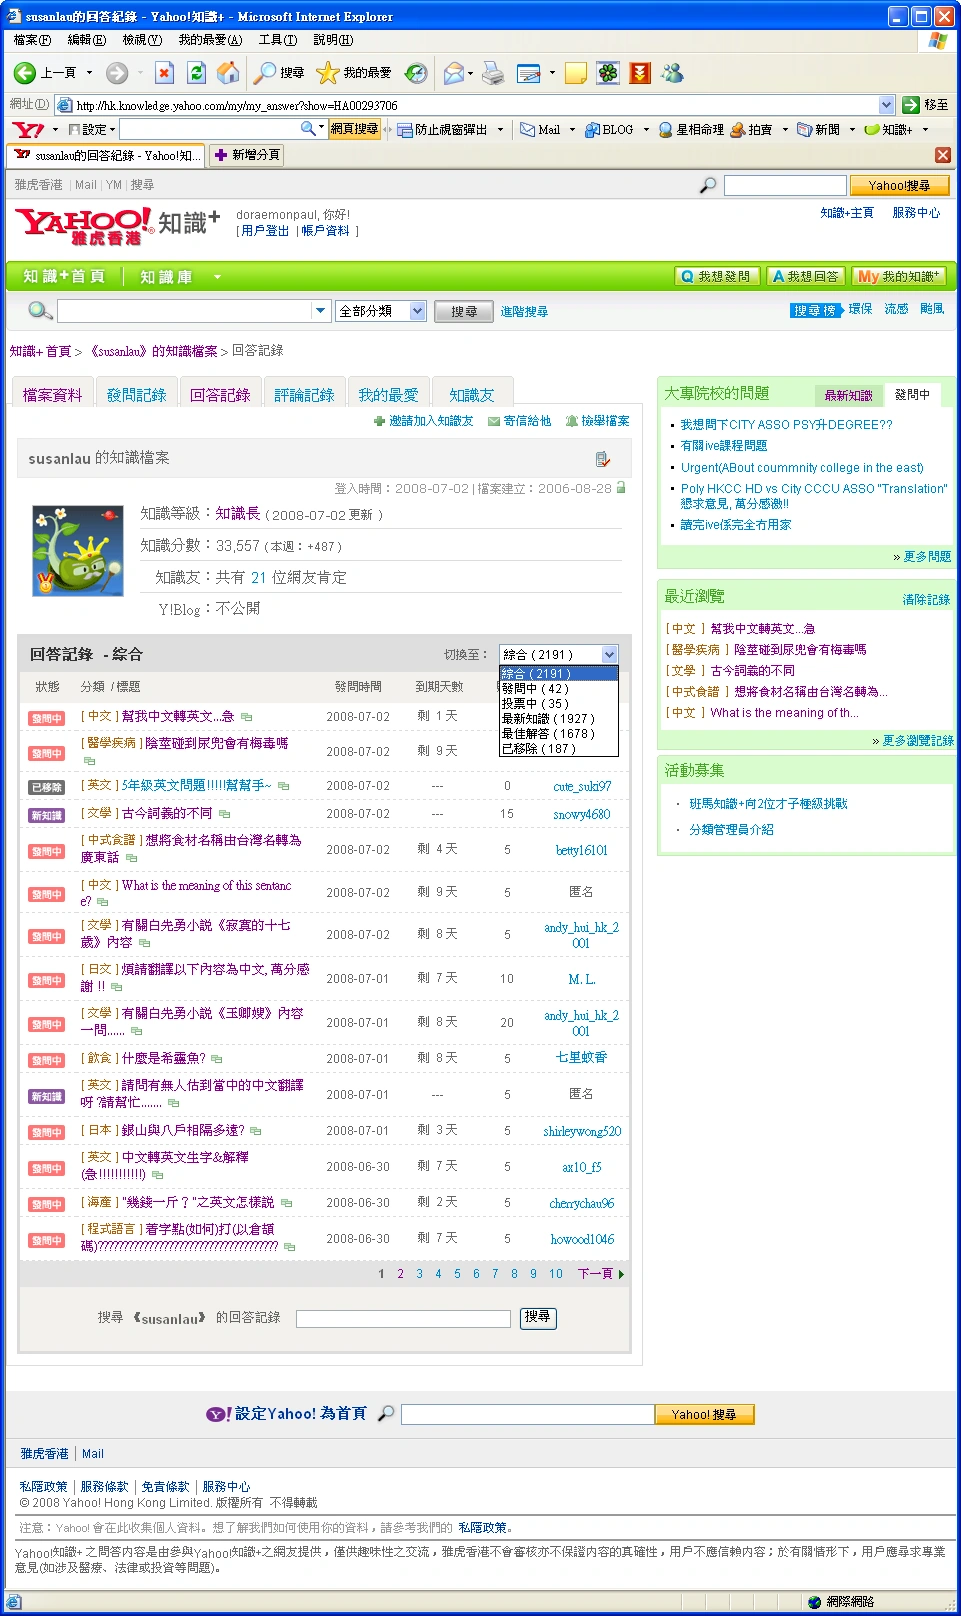The image size is (961, 1616).
Task: Click the 網頁搜尋 Yahoo toolbar button
Action: (x=355, y=129)
